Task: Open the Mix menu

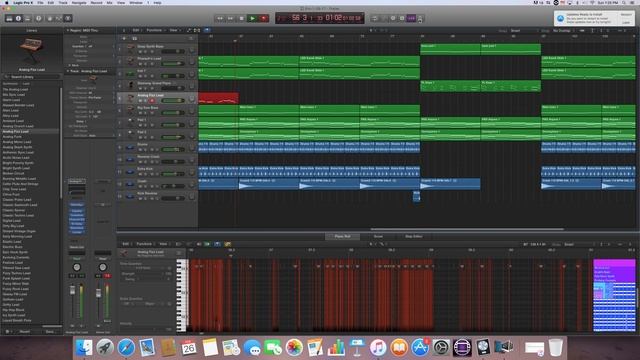Action: point(109,3)
